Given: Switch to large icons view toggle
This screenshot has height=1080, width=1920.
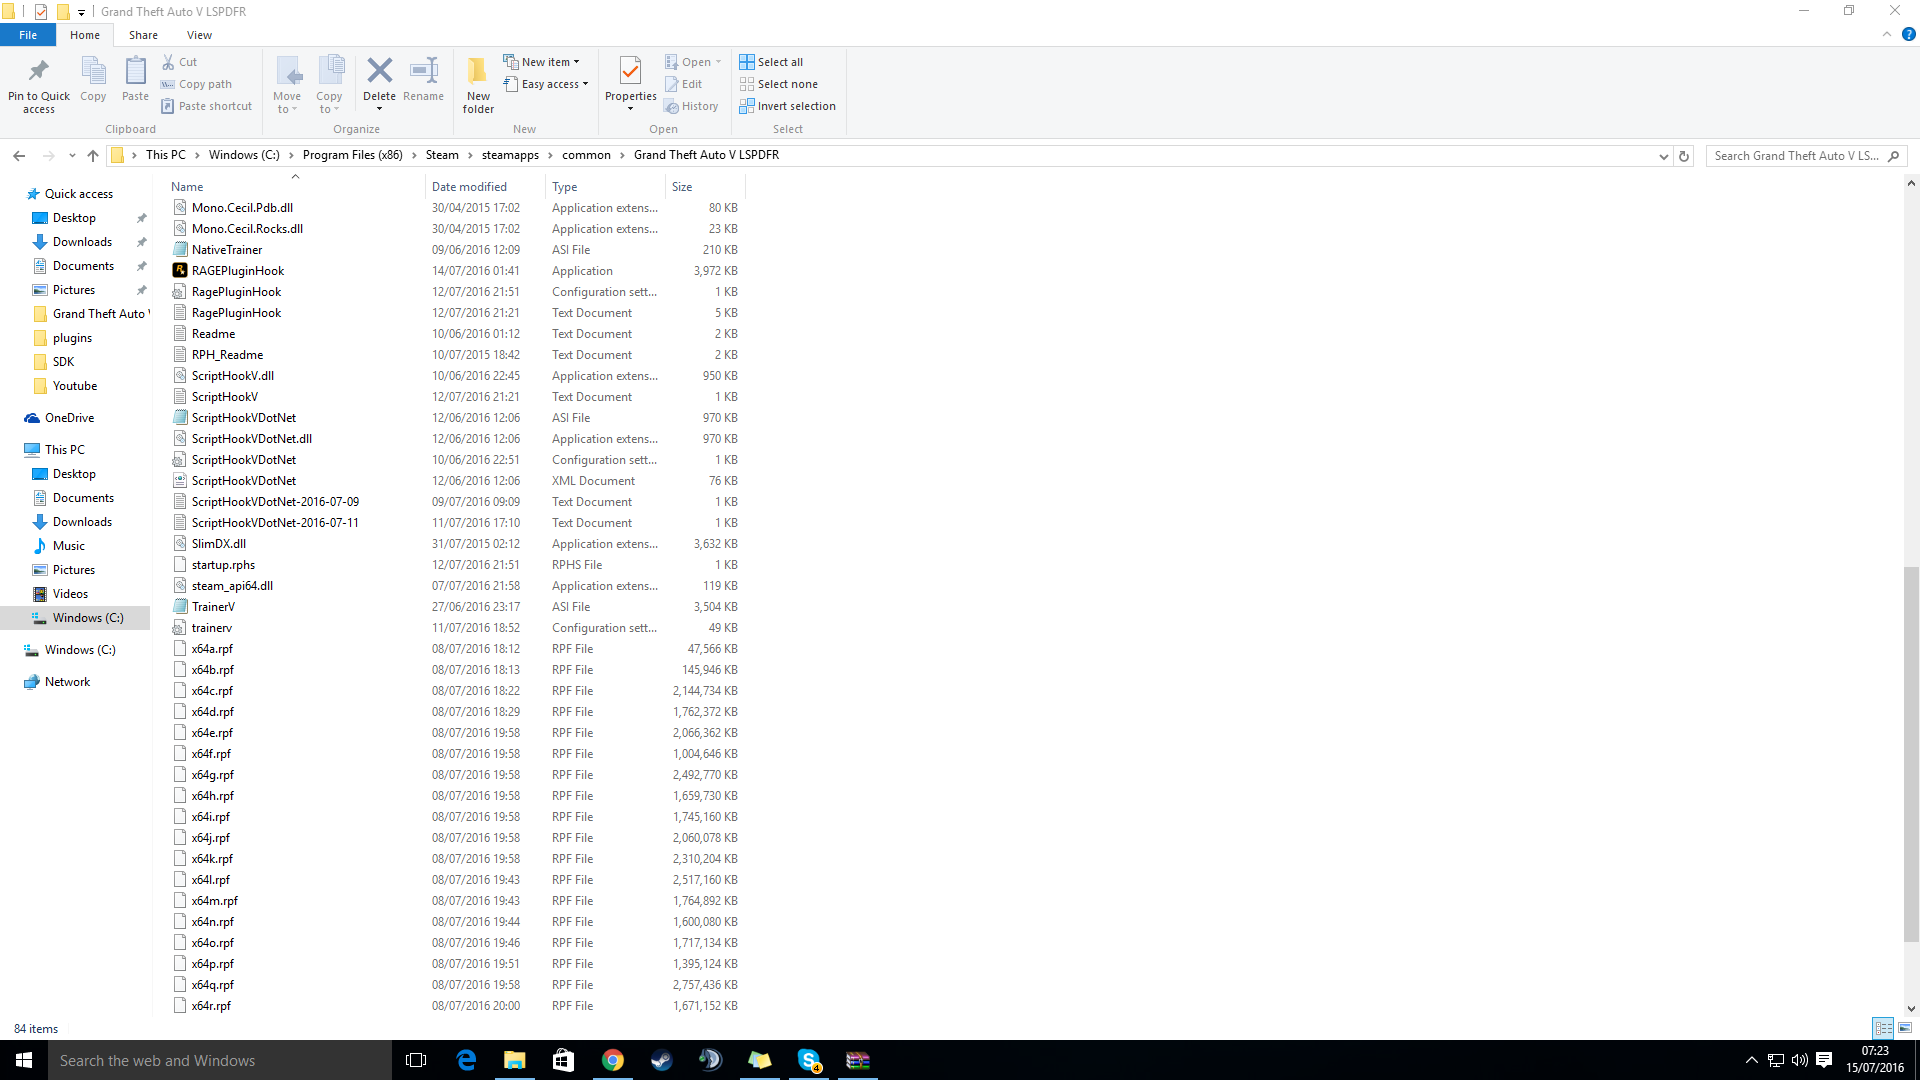Looking at the screenshot, I should pyautogui.click(x=1905, y=1028).
